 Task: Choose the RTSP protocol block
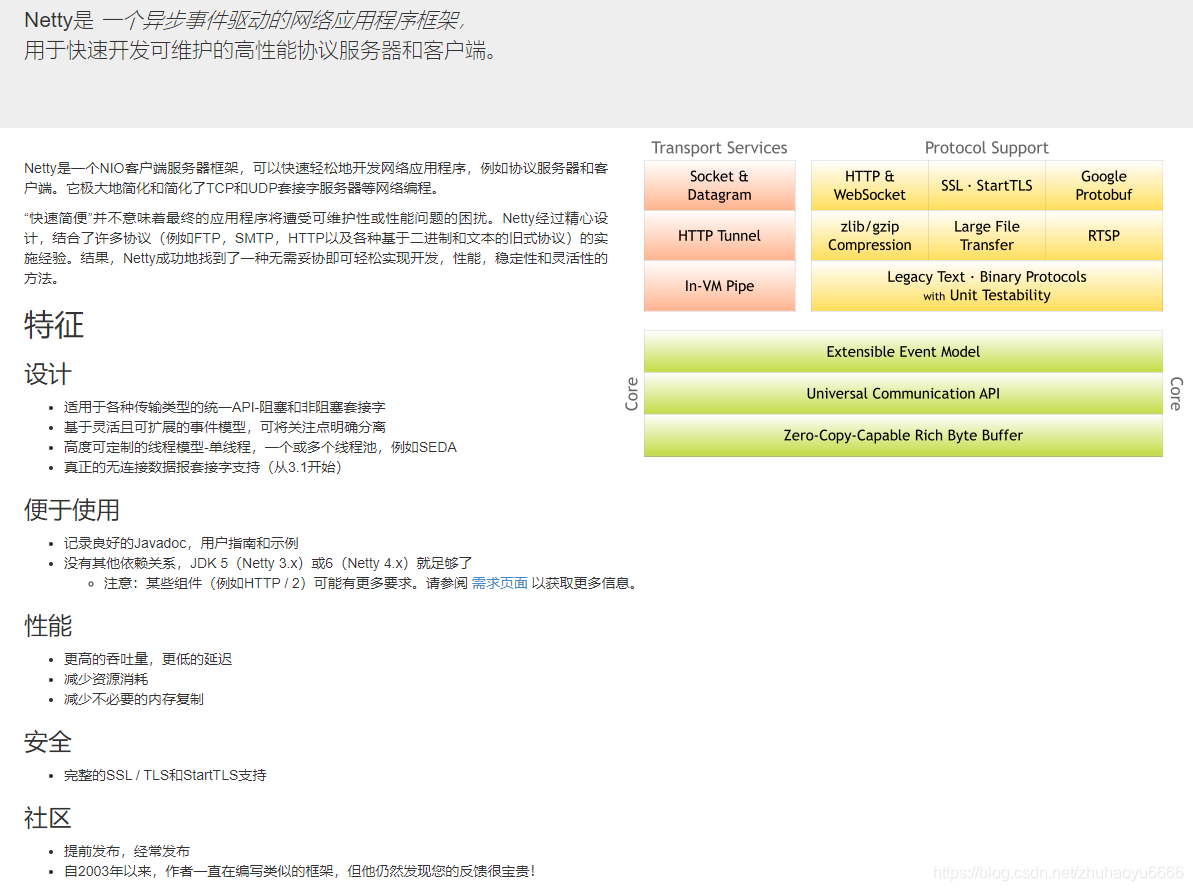click(1103, 236)
